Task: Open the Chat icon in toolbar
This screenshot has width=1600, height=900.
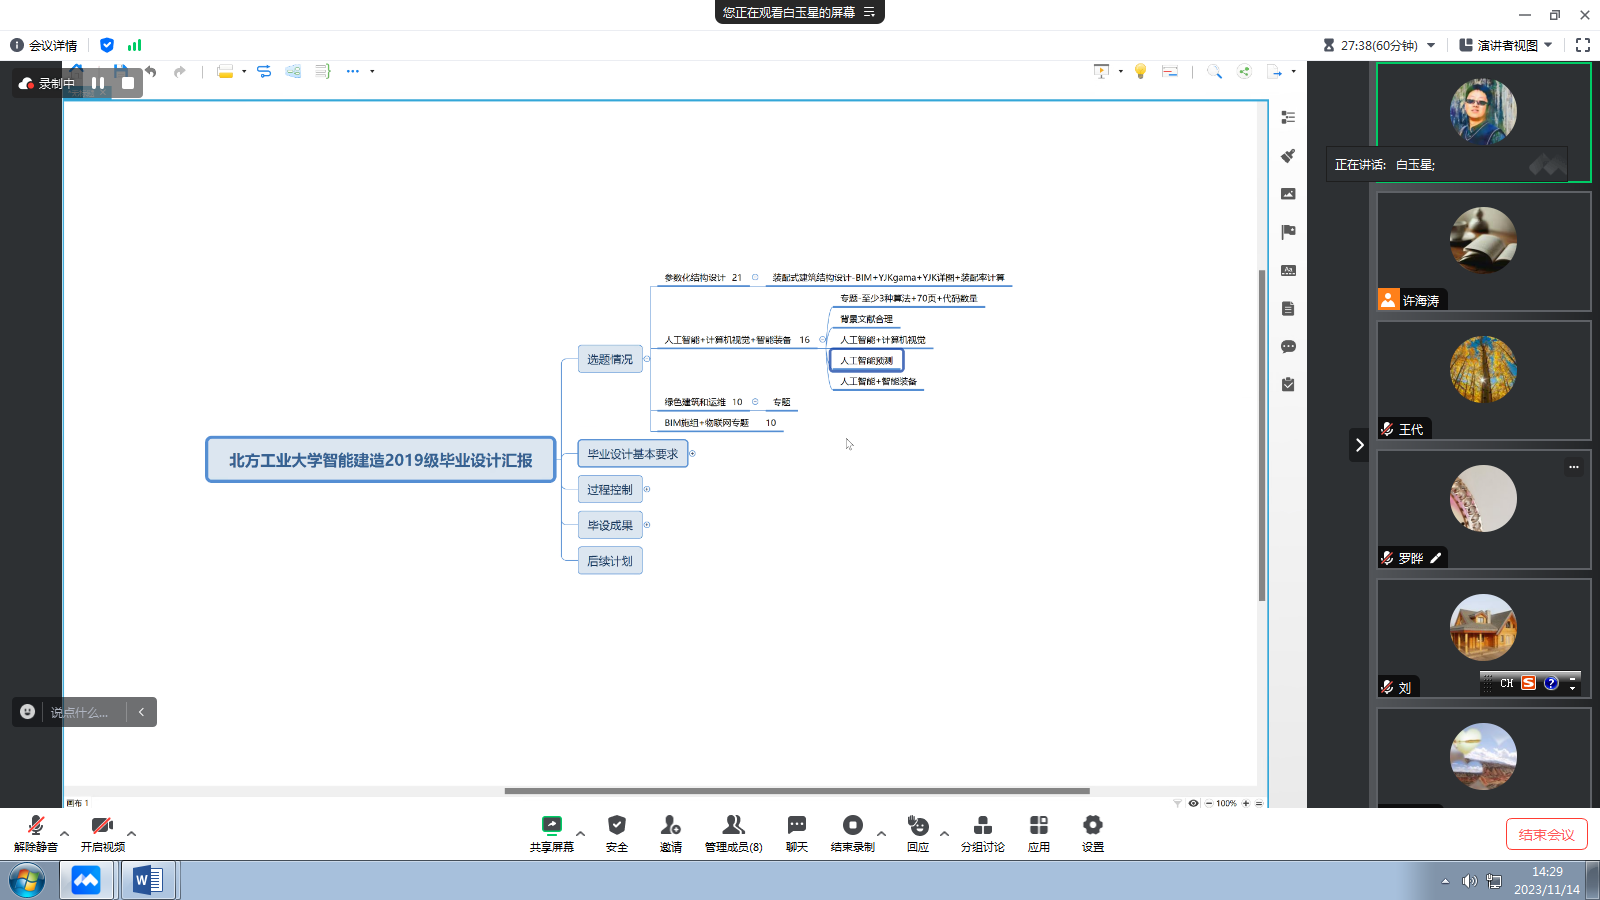Action: pyautogui.click(x=796, y=826)
